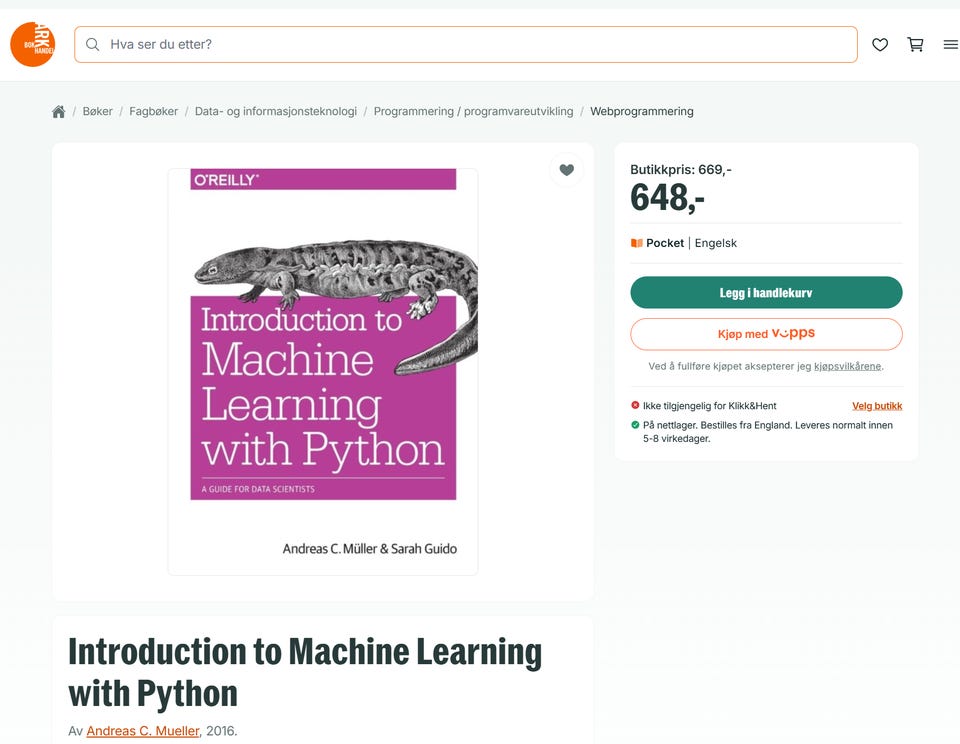Click the home icon in breadcrumb
The width and height of the screenshot is (960, 744).
(x=59, y=111)
